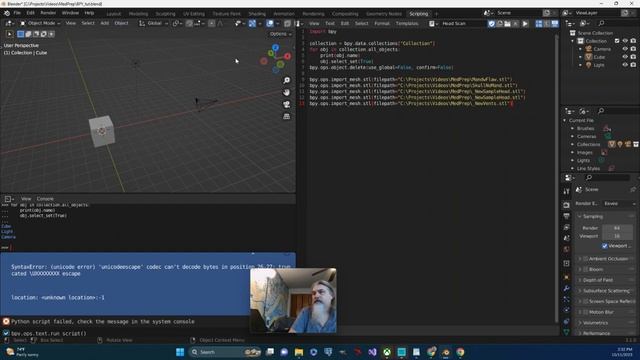This screenshot has height=360, width=640.
Task: Open the viewport Options dropdown
Action: pyautogui.click(x=280, y=34)
